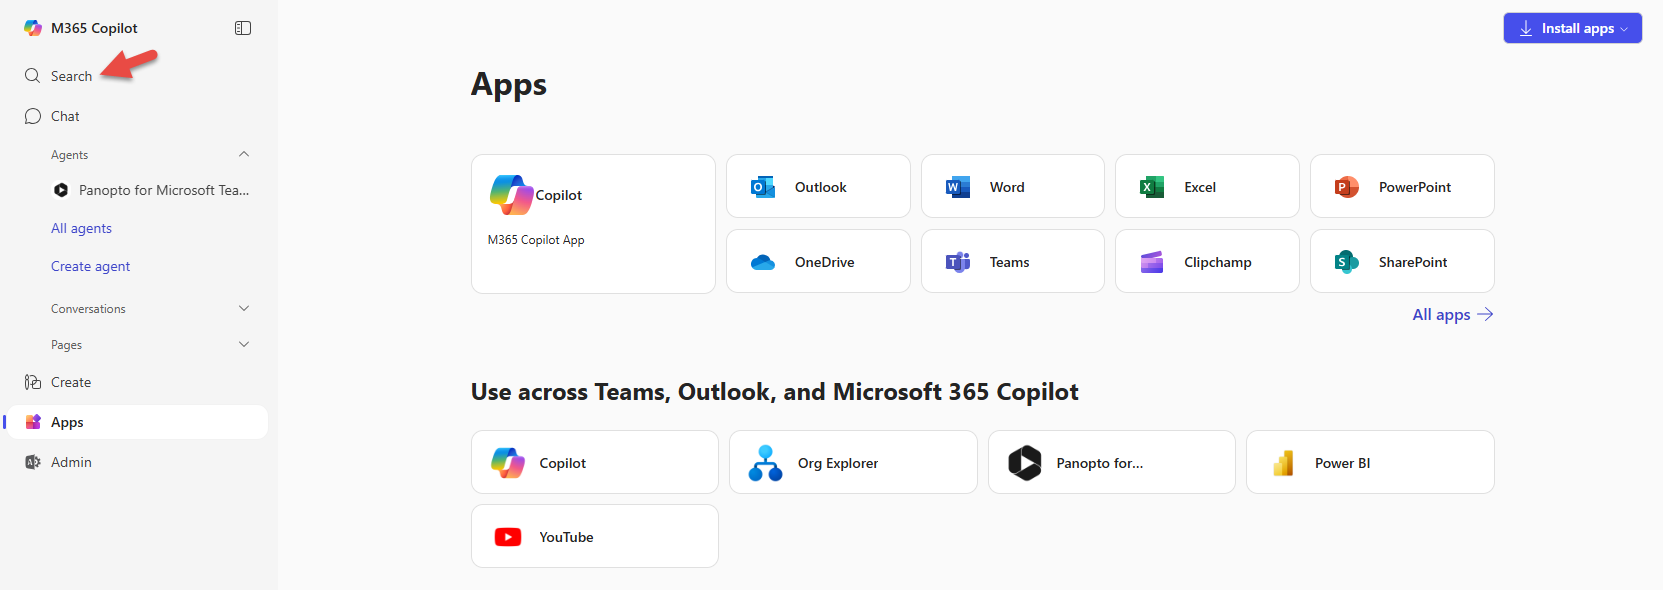
Task: Click the Create icon in sidebar
Action: pos(33,382)
